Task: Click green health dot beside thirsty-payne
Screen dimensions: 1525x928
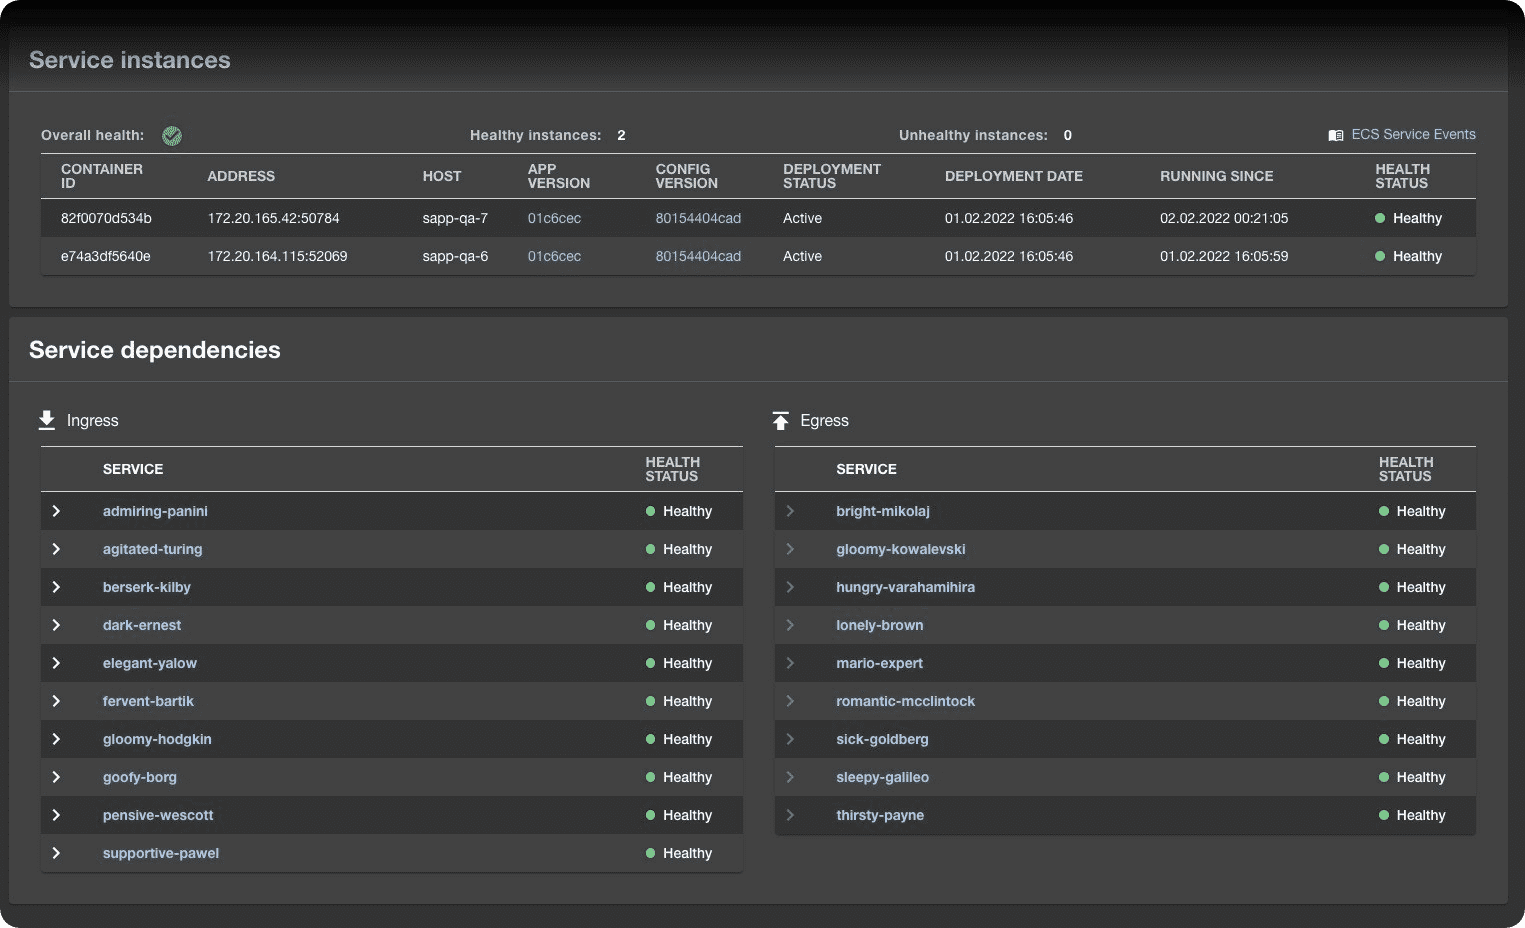Action: [x=1384, y=815]
